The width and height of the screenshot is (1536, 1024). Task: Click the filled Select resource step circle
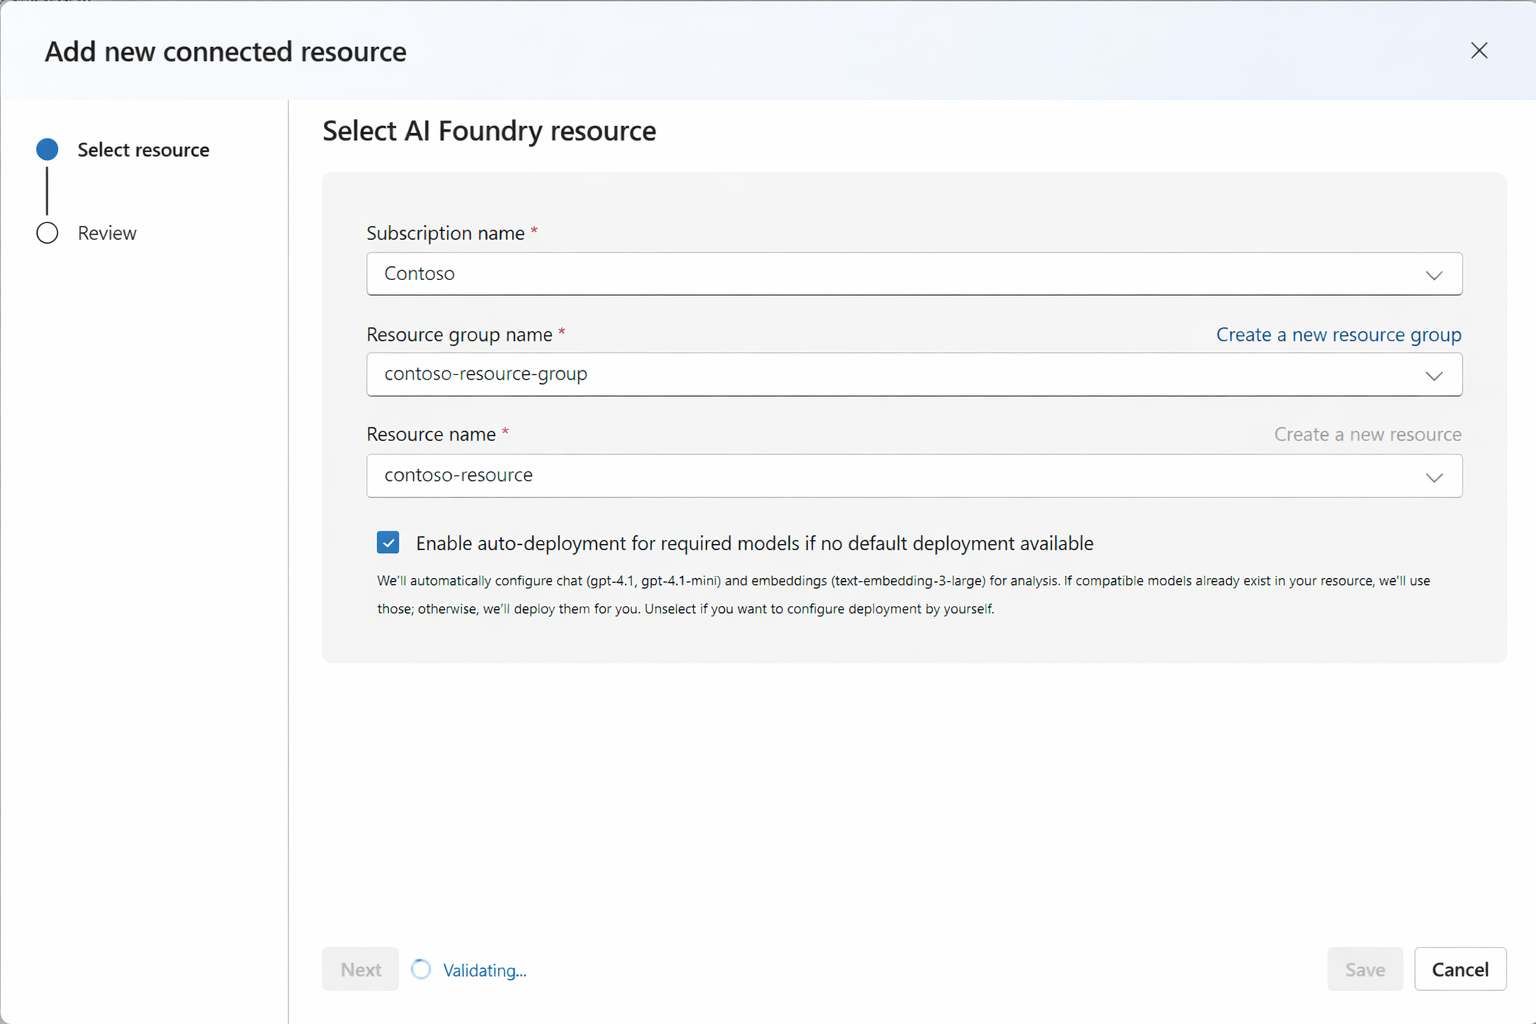pyautogui.click(x=47, y=150)
